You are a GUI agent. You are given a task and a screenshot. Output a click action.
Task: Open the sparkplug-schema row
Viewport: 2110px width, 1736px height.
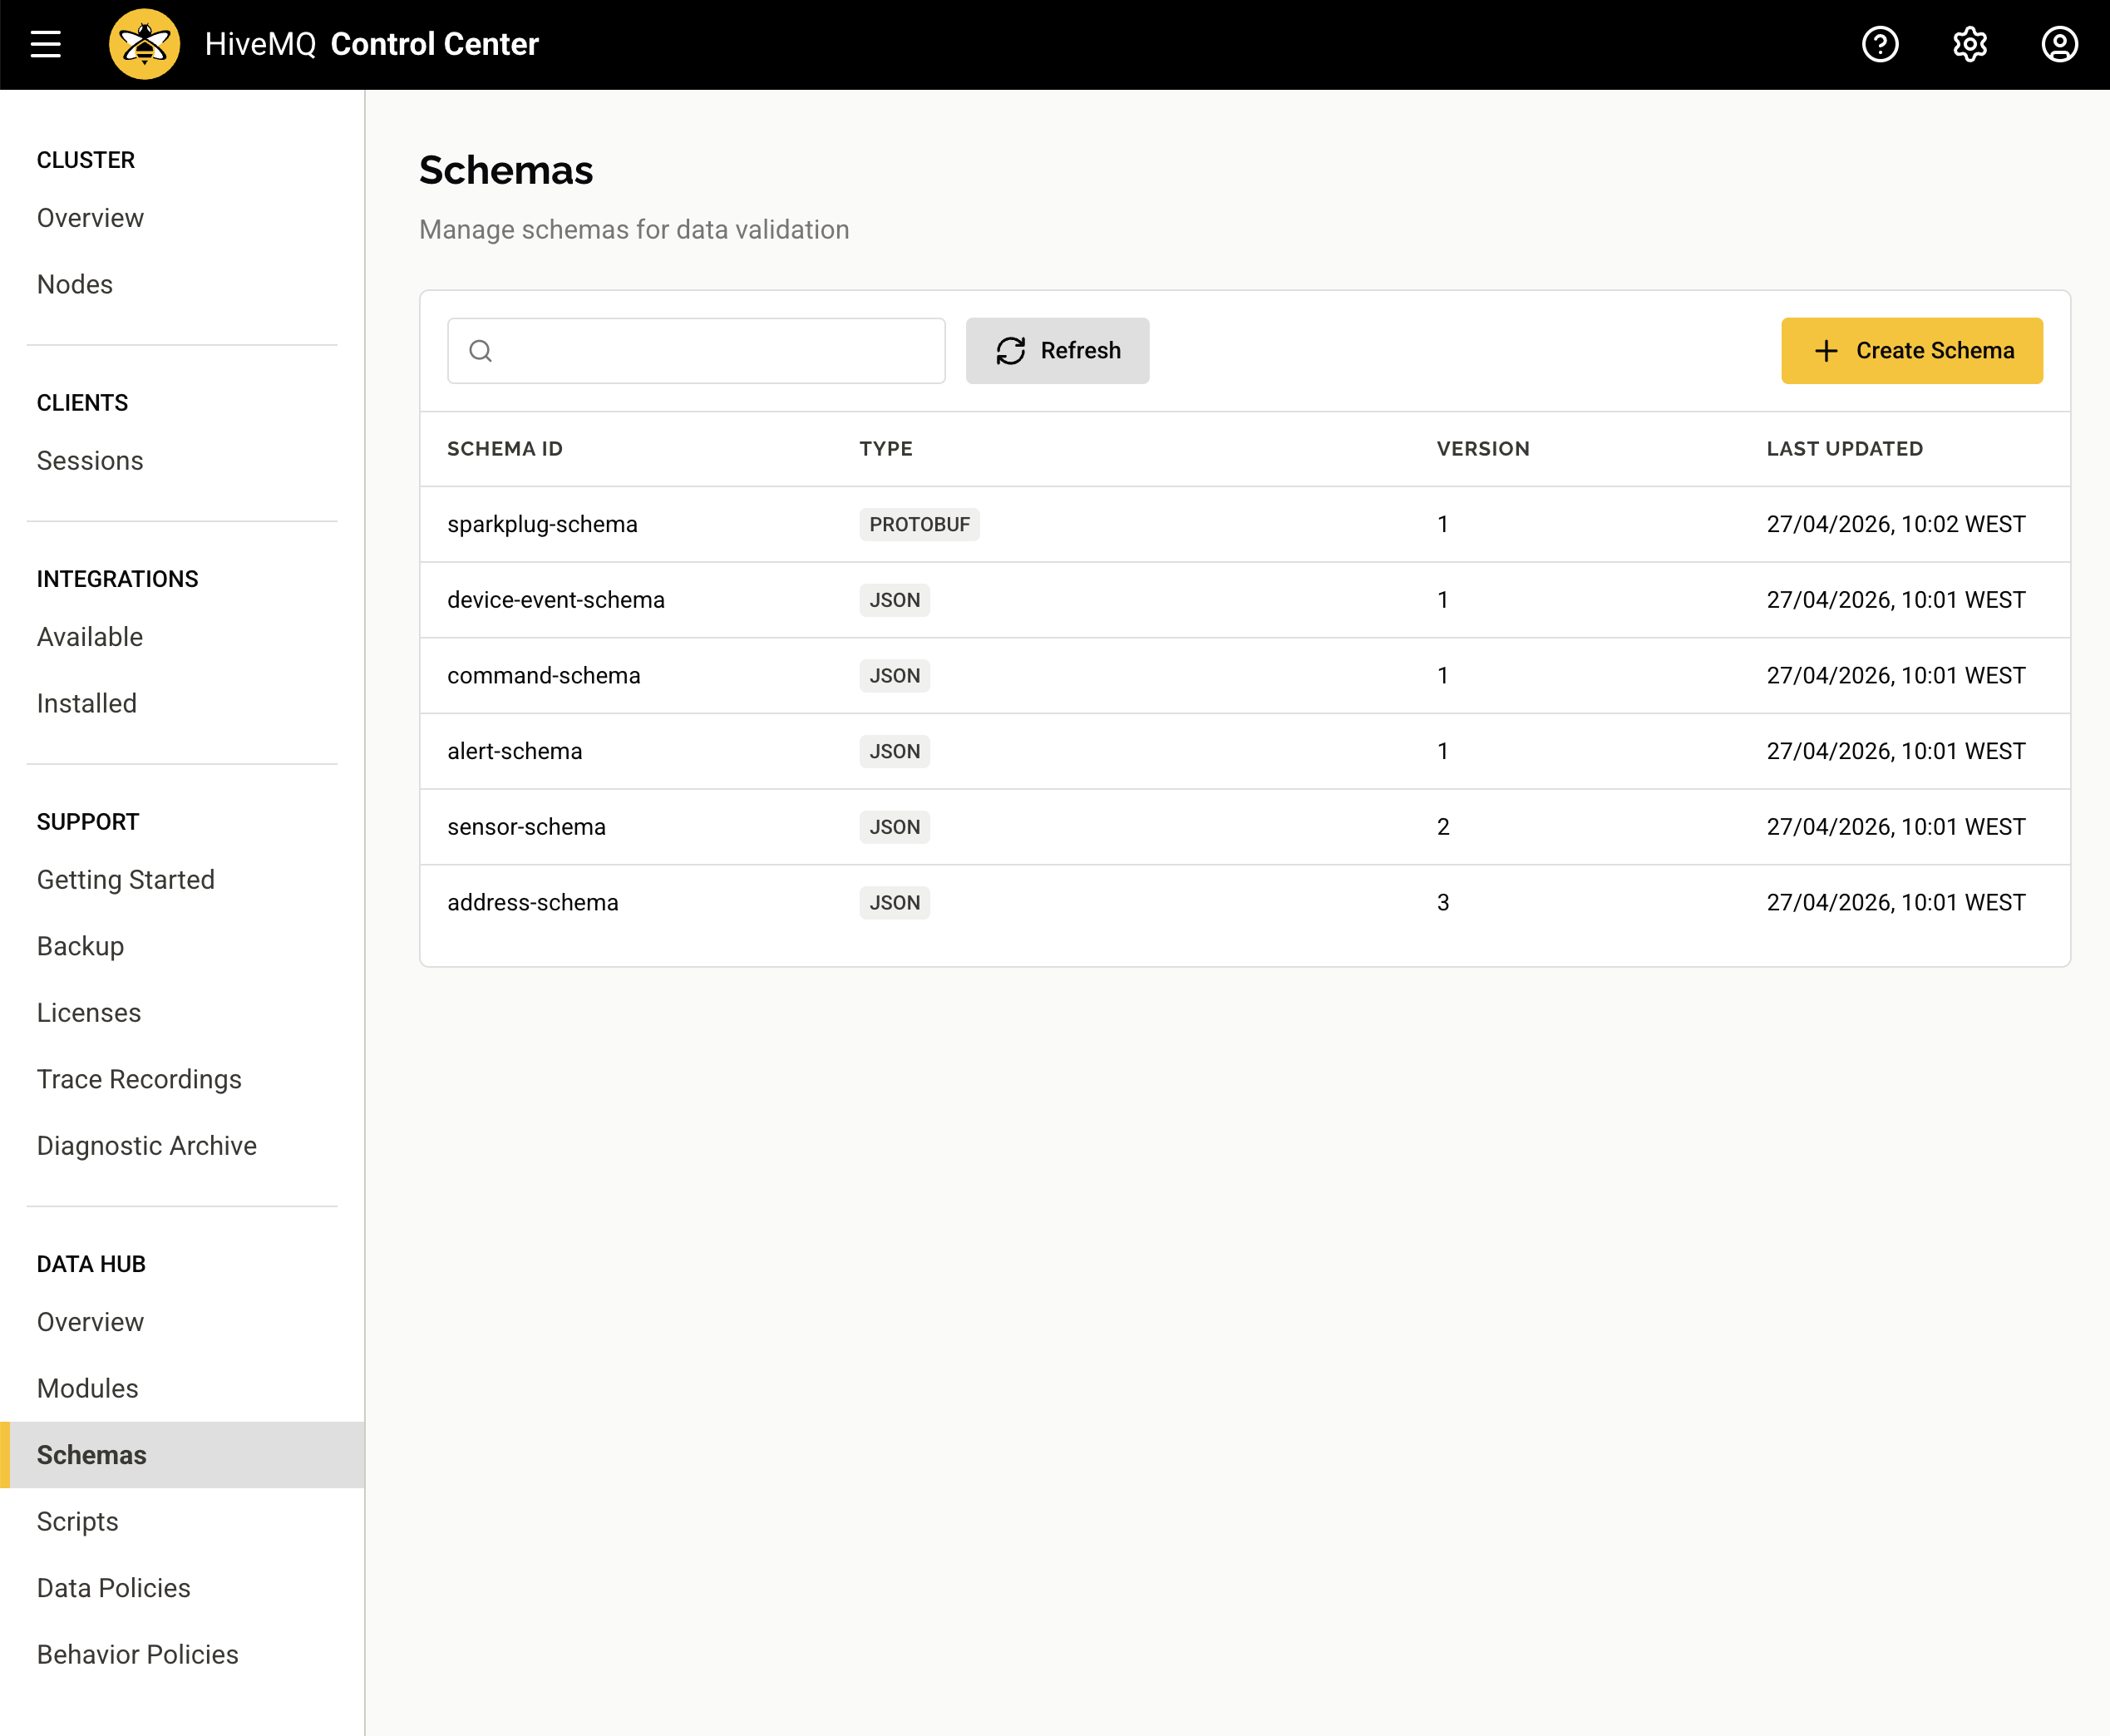(543, 524)
